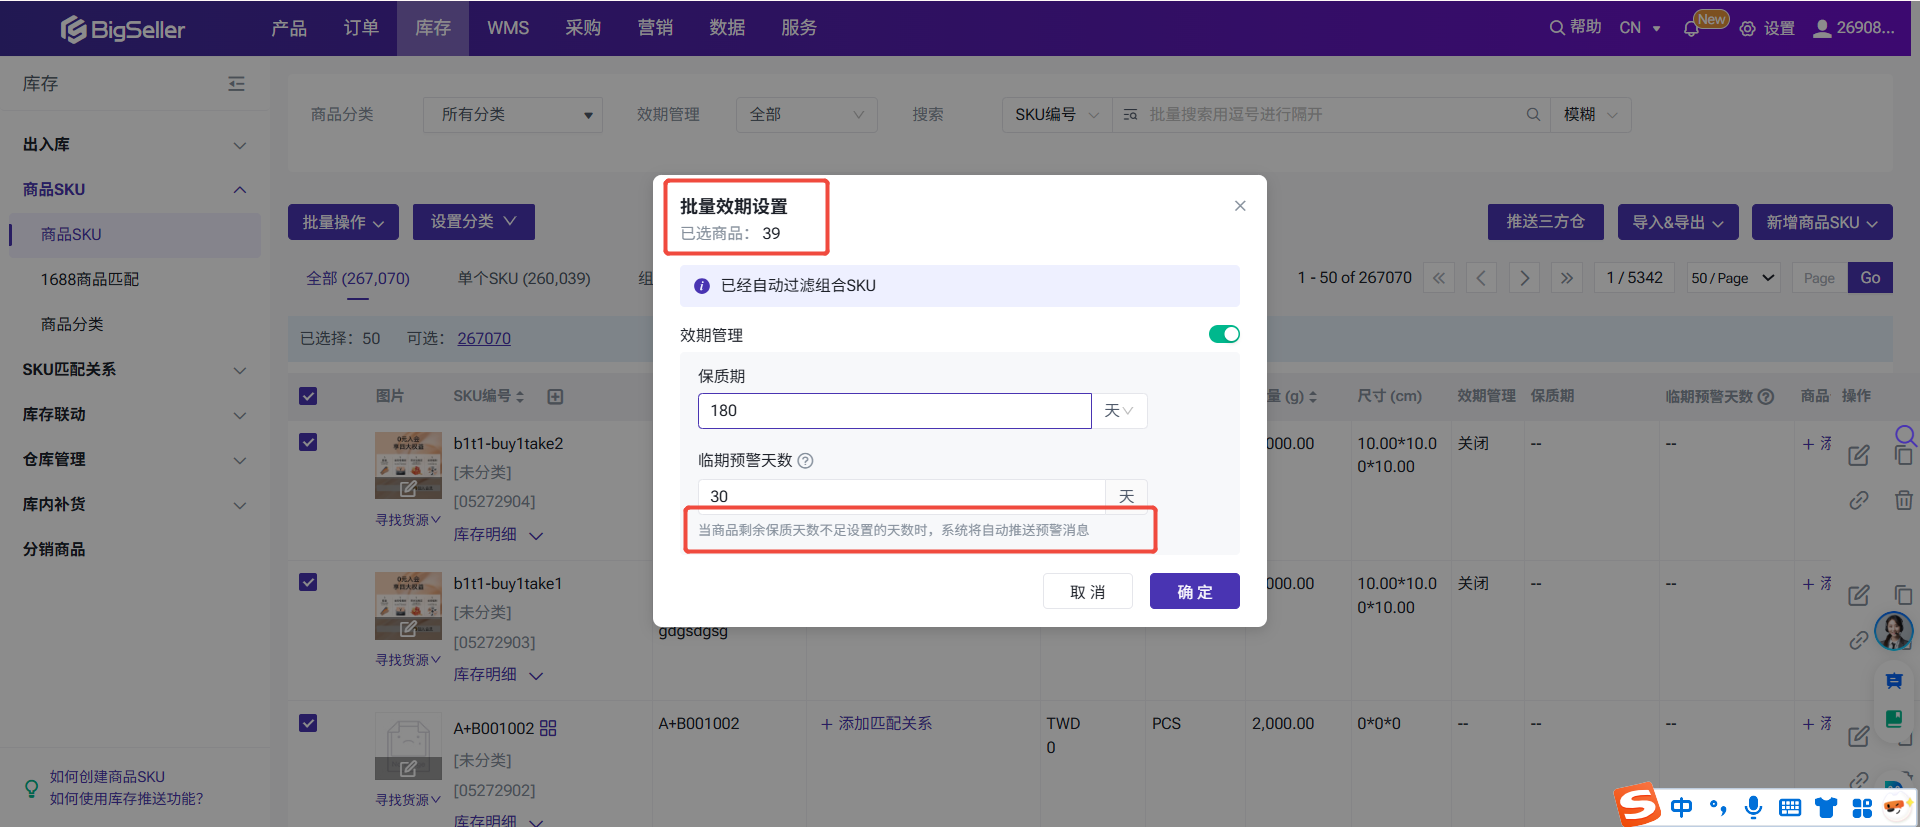
Task: Switch to the 单个SKU tab
Action: (x=523, y=278)
